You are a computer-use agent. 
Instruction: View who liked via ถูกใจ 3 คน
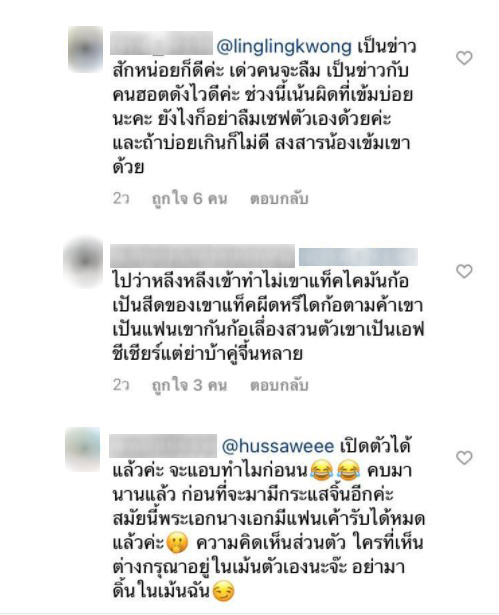pos(189,386)
